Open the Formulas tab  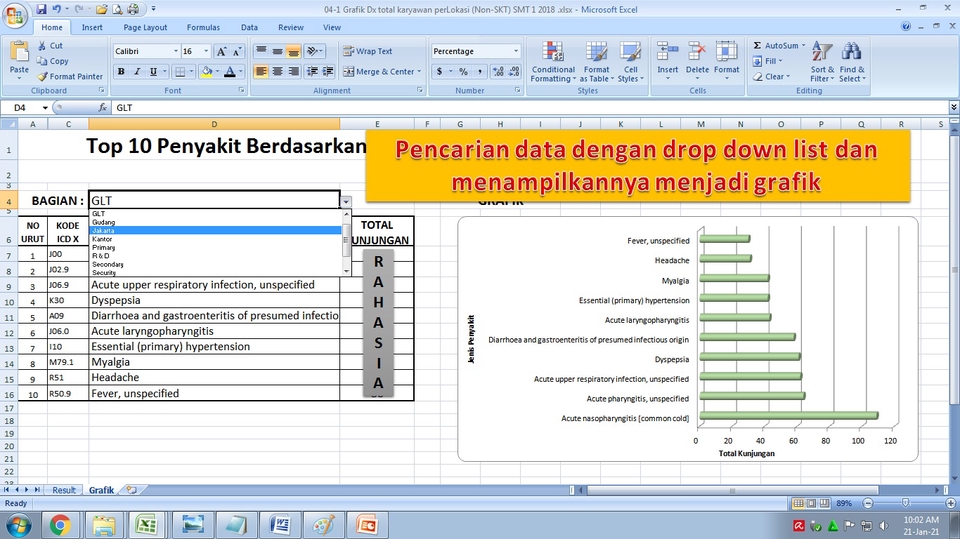click(x=203, y=28)
